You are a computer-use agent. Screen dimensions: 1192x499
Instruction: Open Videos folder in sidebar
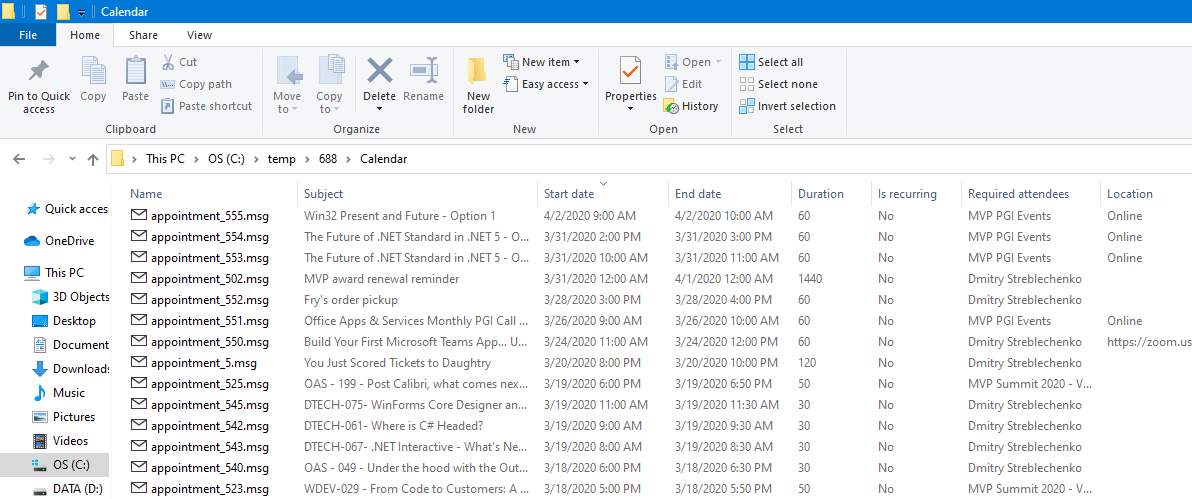[61, 441]
